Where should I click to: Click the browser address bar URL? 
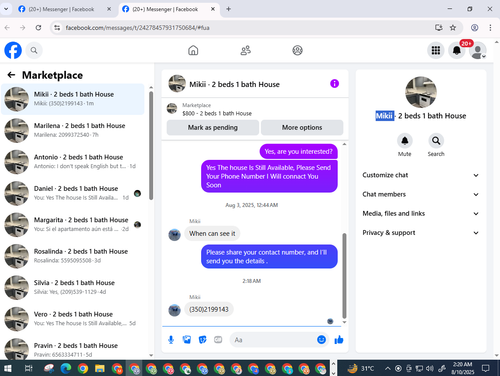point(137,28)
